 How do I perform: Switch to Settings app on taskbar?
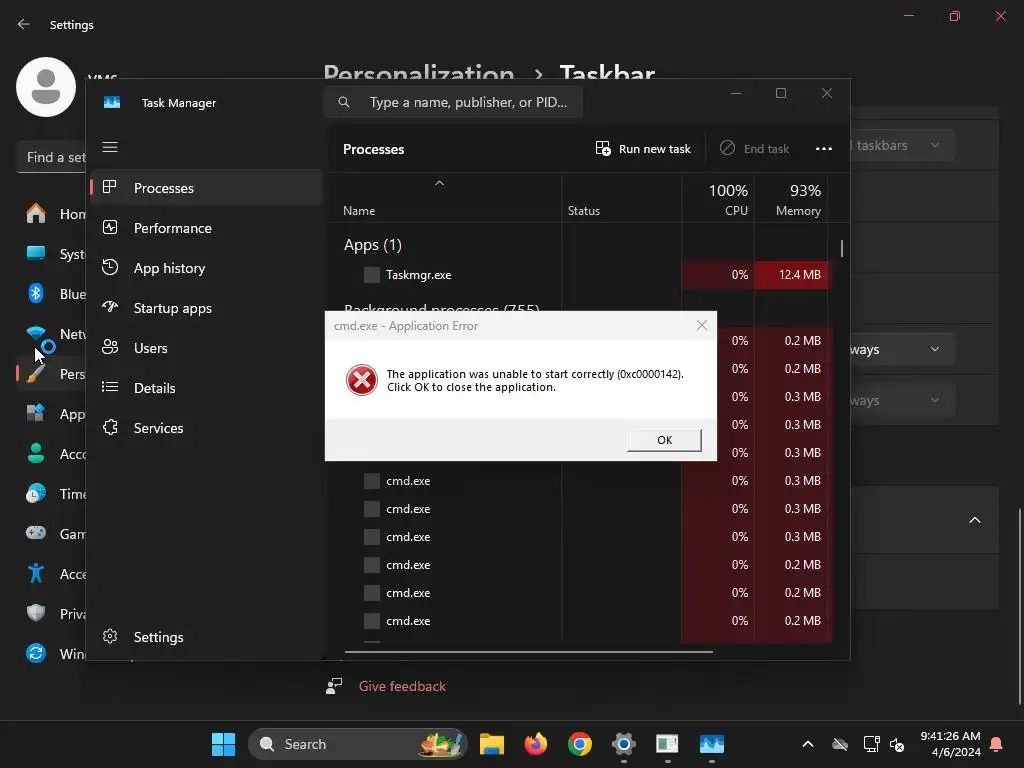(x=624, y=744)
